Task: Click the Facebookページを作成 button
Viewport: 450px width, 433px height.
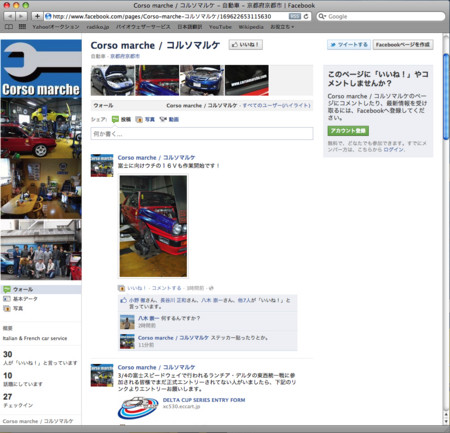Action: pyautogui.click(x=403, y=45)
